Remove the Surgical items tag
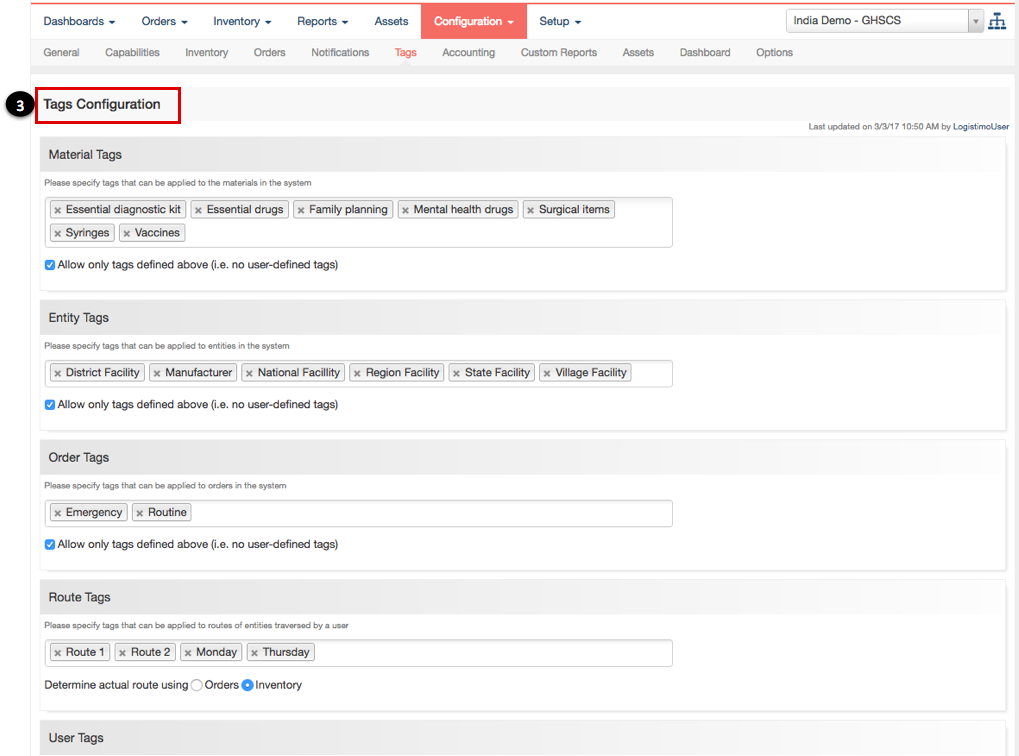1019x756 pixels. pos(531,210)
